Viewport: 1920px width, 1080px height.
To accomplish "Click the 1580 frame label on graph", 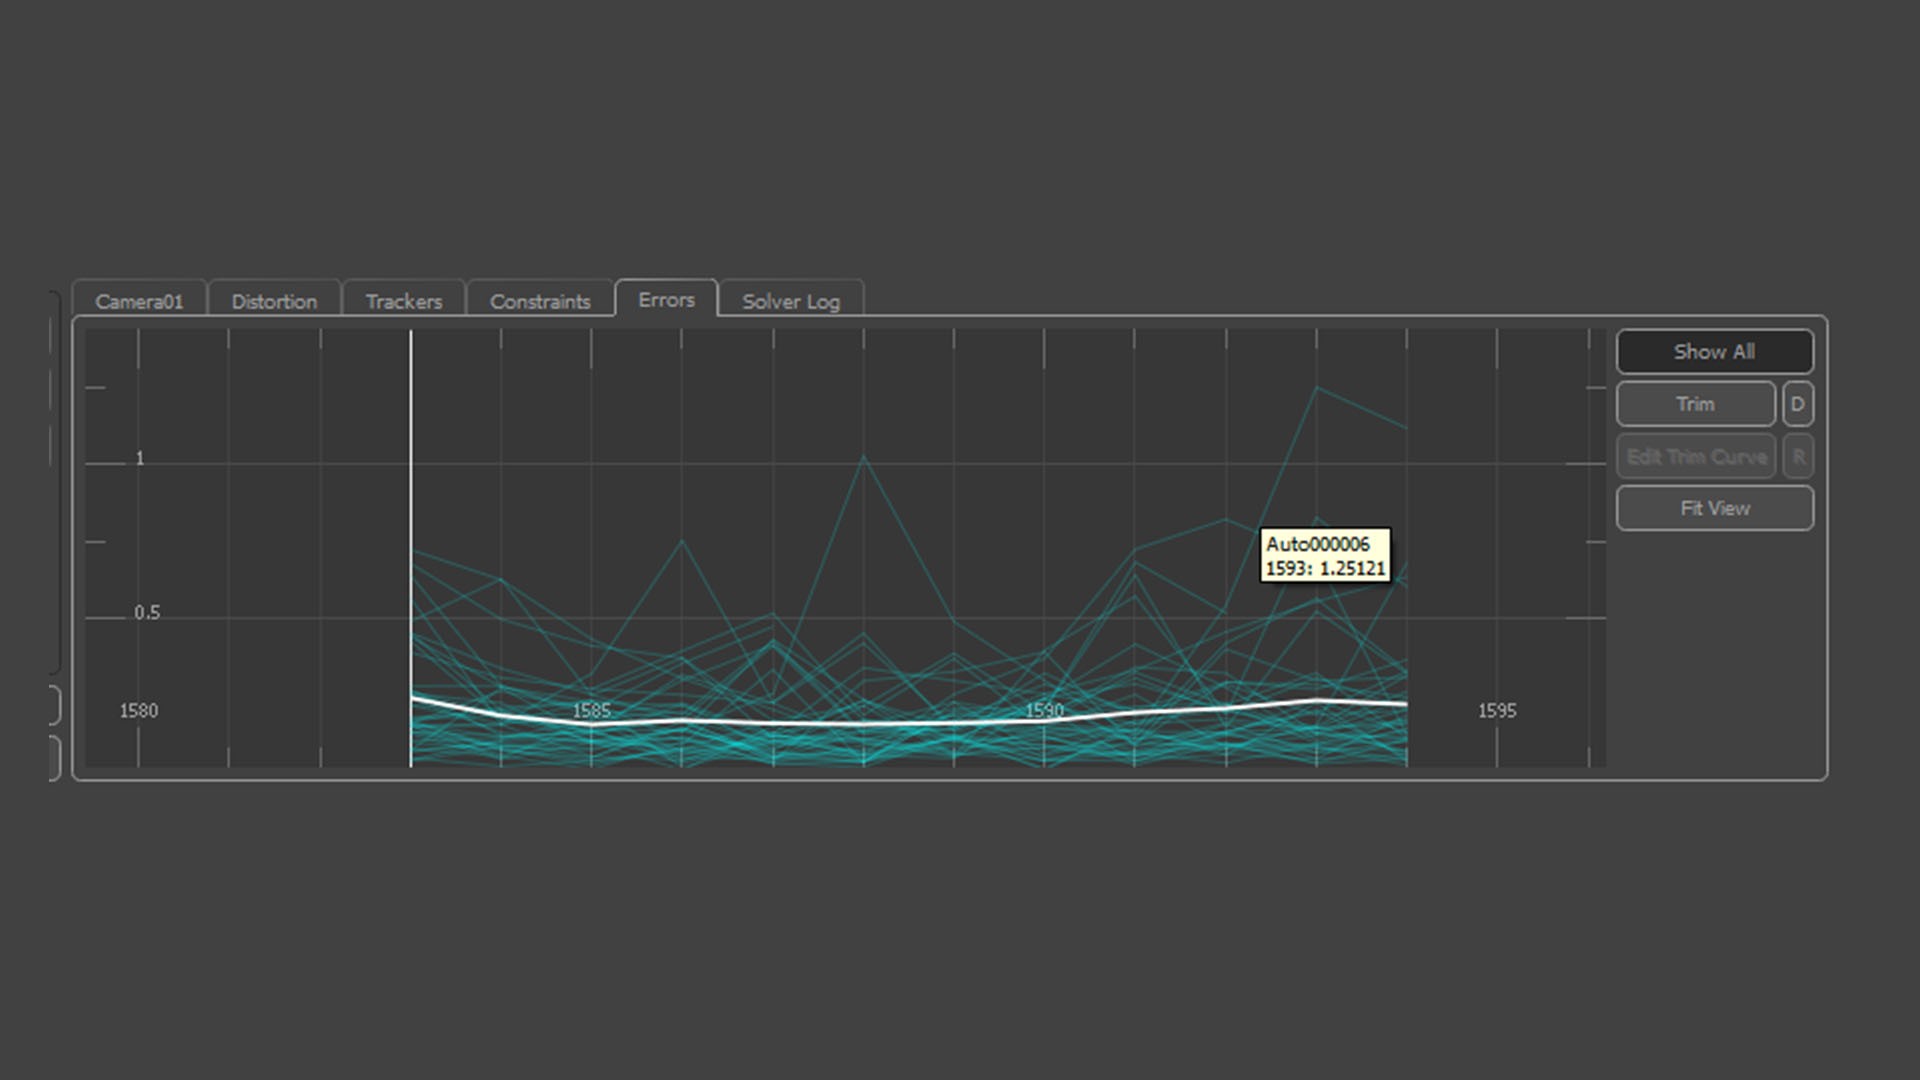I will tap(139, 711).
